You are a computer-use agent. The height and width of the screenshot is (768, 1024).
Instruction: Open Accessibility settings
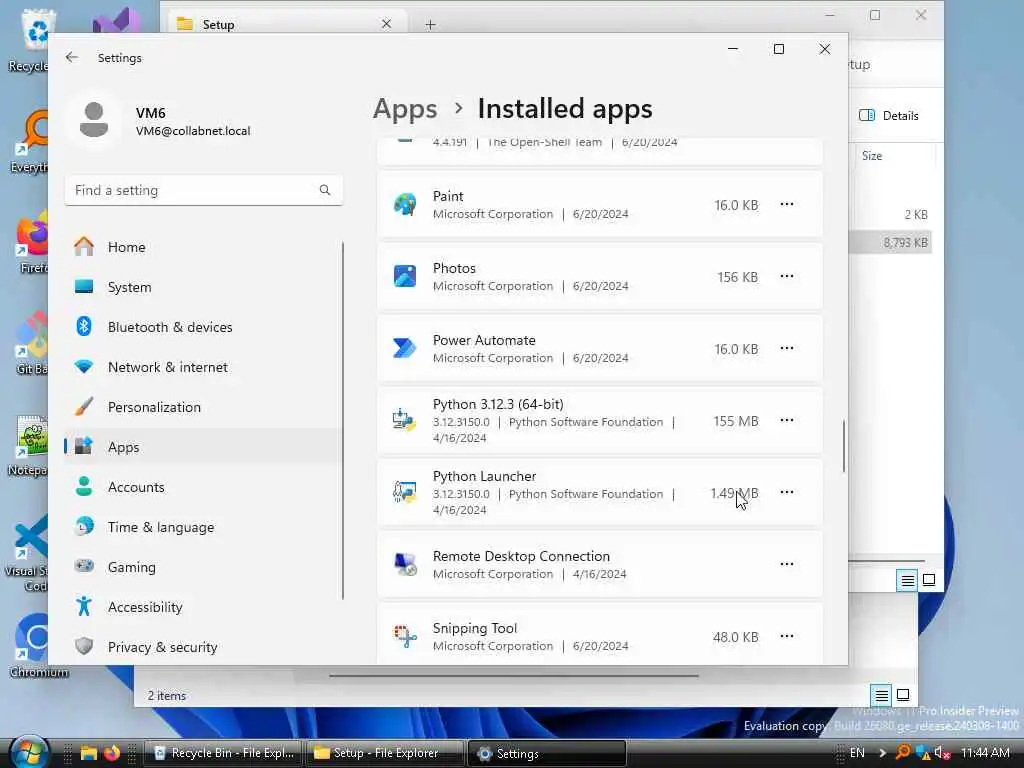(203, 607)
